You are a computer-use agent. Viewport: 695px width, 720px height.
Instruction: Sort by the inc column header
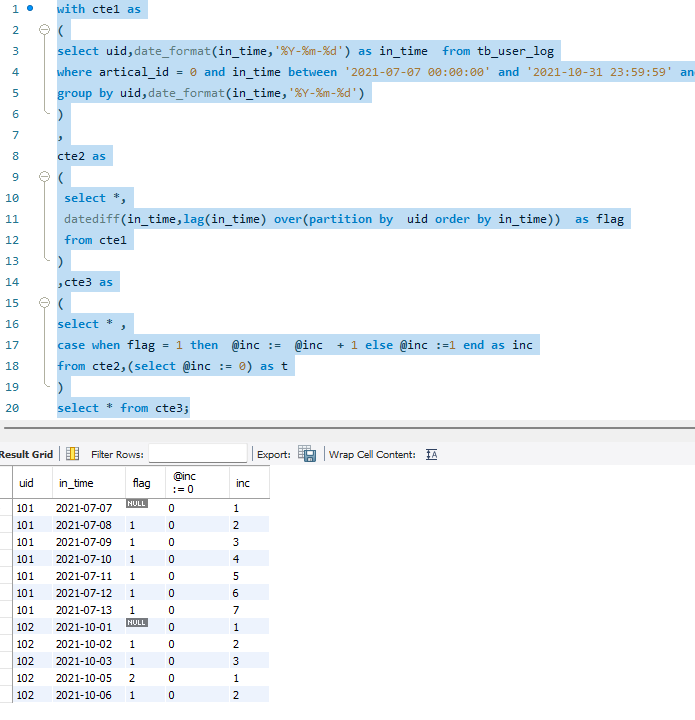(x=249, y=483)
